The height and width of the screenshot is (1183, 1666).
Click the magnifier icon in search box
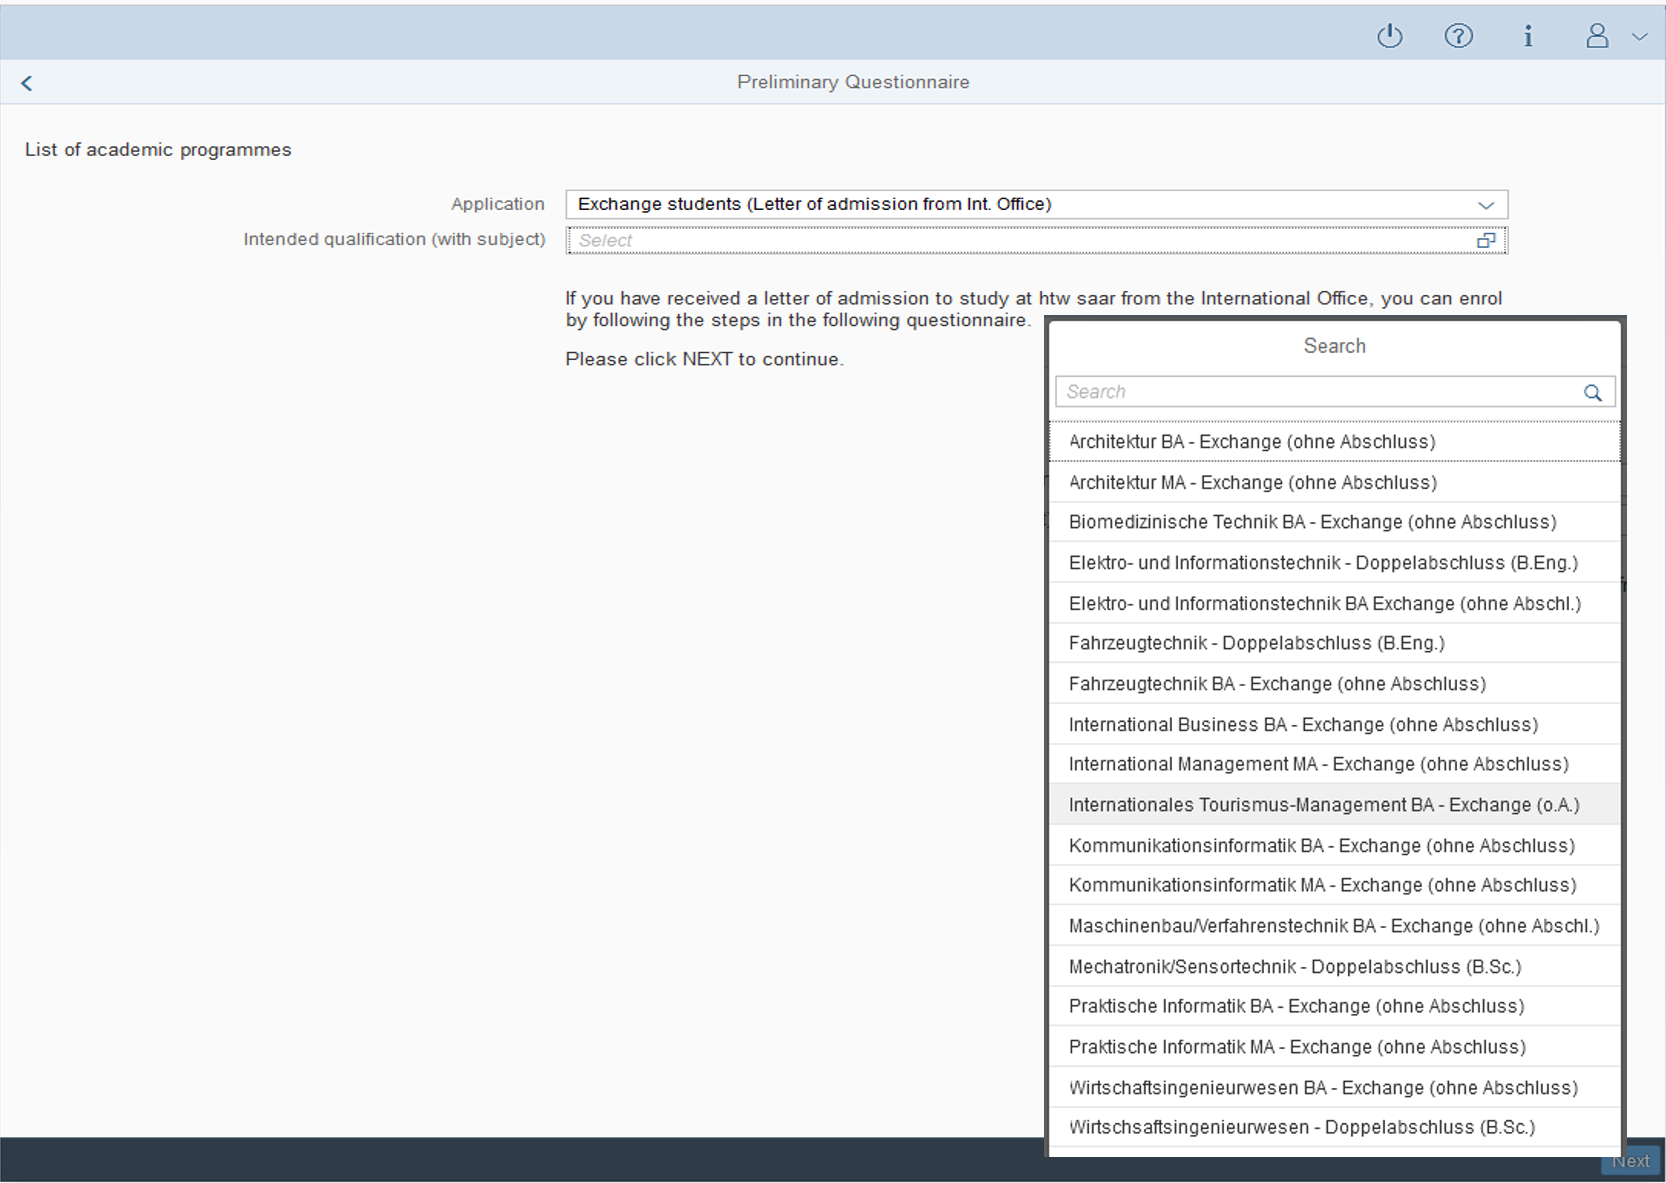[1592, 393]
